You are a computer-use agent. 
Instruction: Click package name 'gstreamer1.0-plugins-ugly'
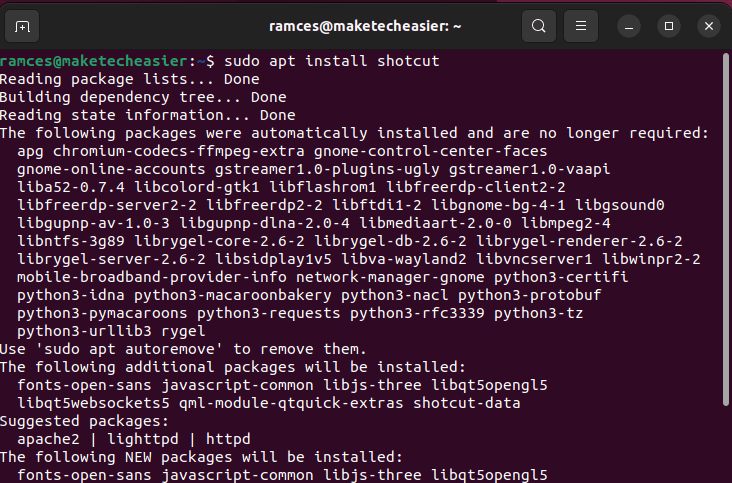pos(327,169)
